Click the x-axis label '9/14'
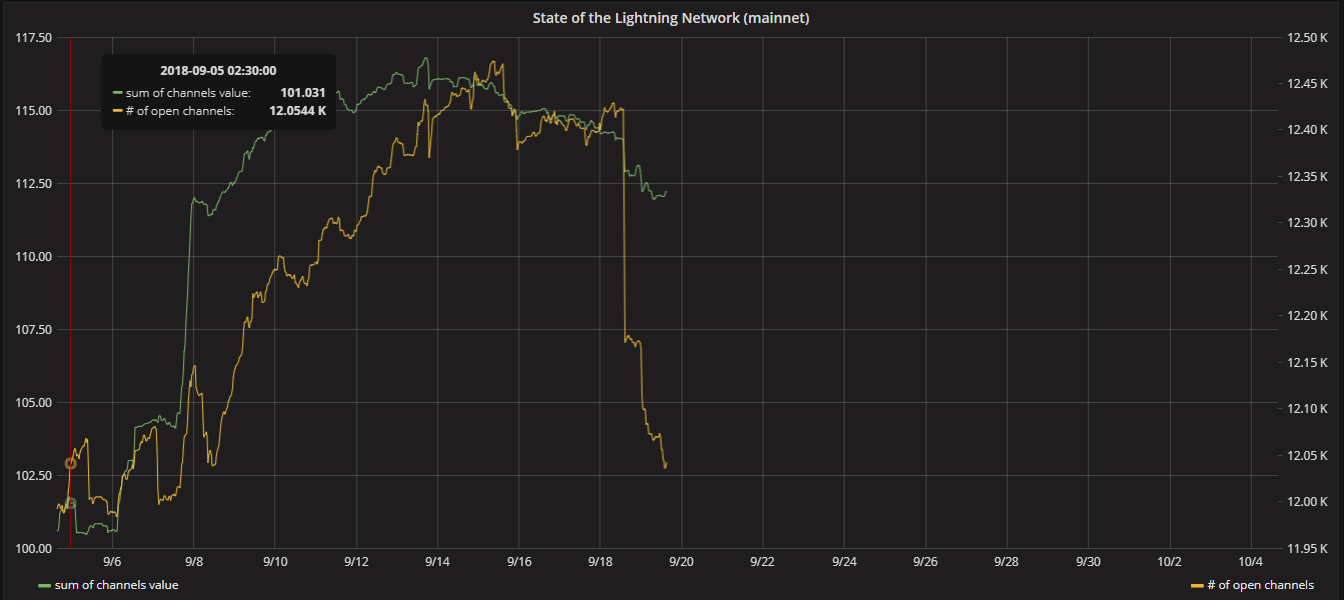 [x=438, y=562]
